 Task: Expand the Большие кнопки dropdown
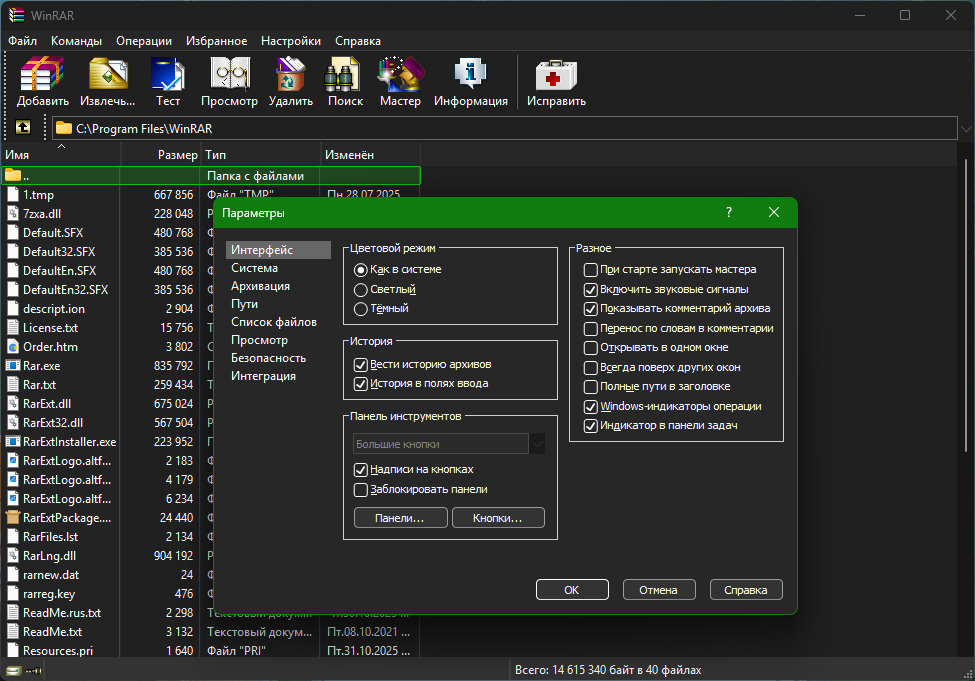point(537,444)
